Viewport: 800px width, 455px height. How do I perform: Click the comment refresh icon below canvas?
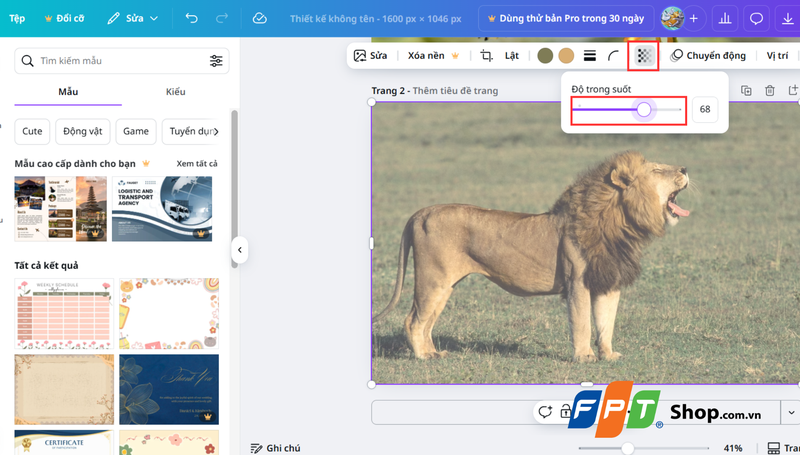coord(545,411)
